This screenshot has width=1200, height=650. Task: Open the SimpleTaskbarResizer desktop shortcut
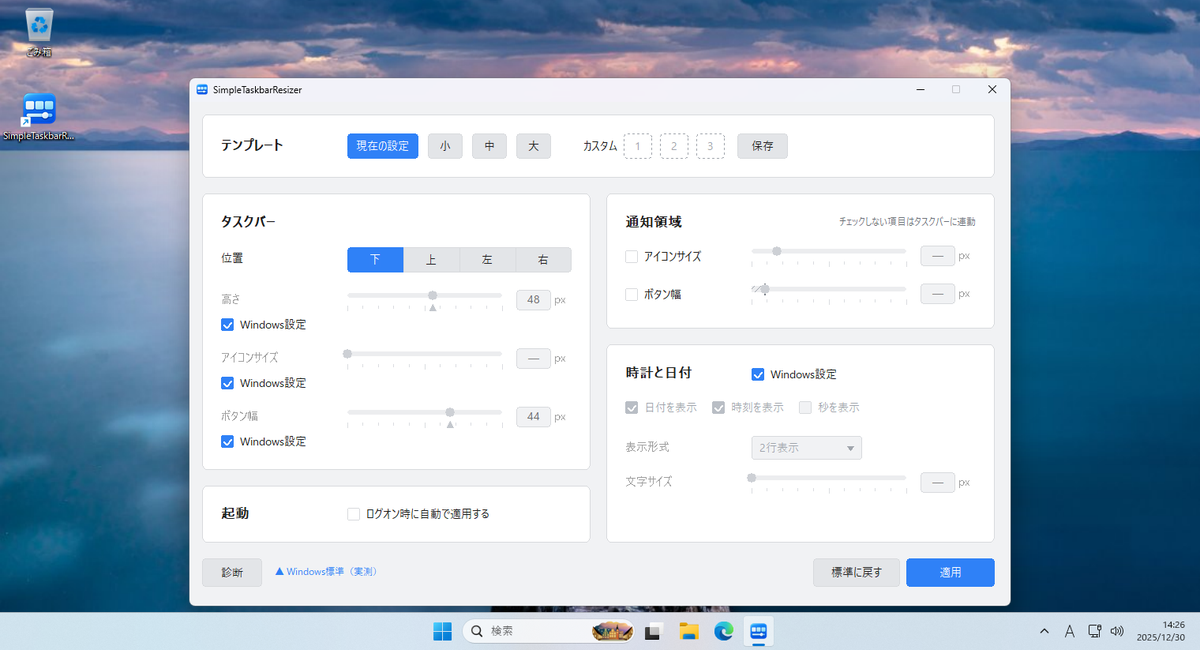39,117
